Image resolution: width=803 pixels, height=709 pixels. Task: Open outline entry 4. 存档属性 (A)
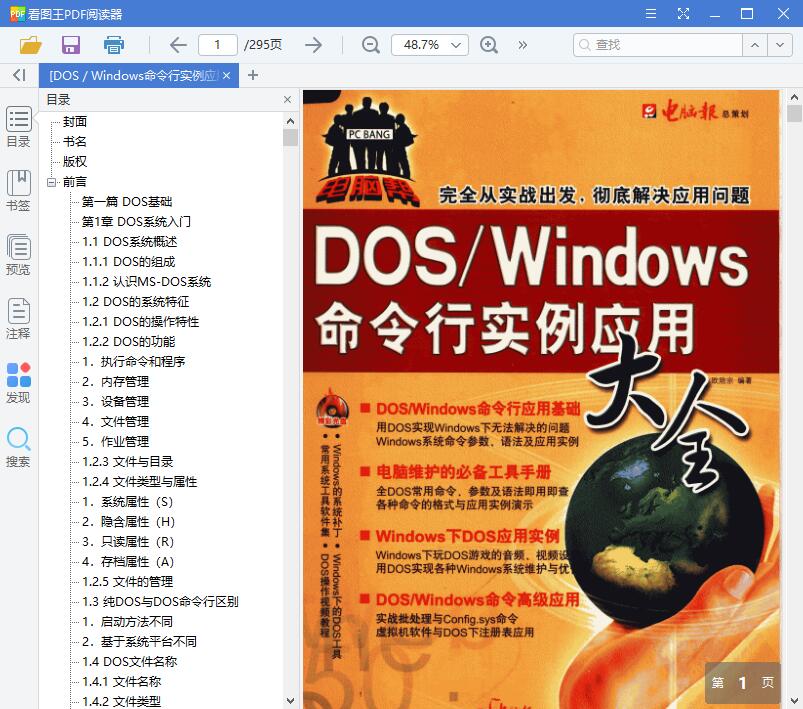coord(128,561)
